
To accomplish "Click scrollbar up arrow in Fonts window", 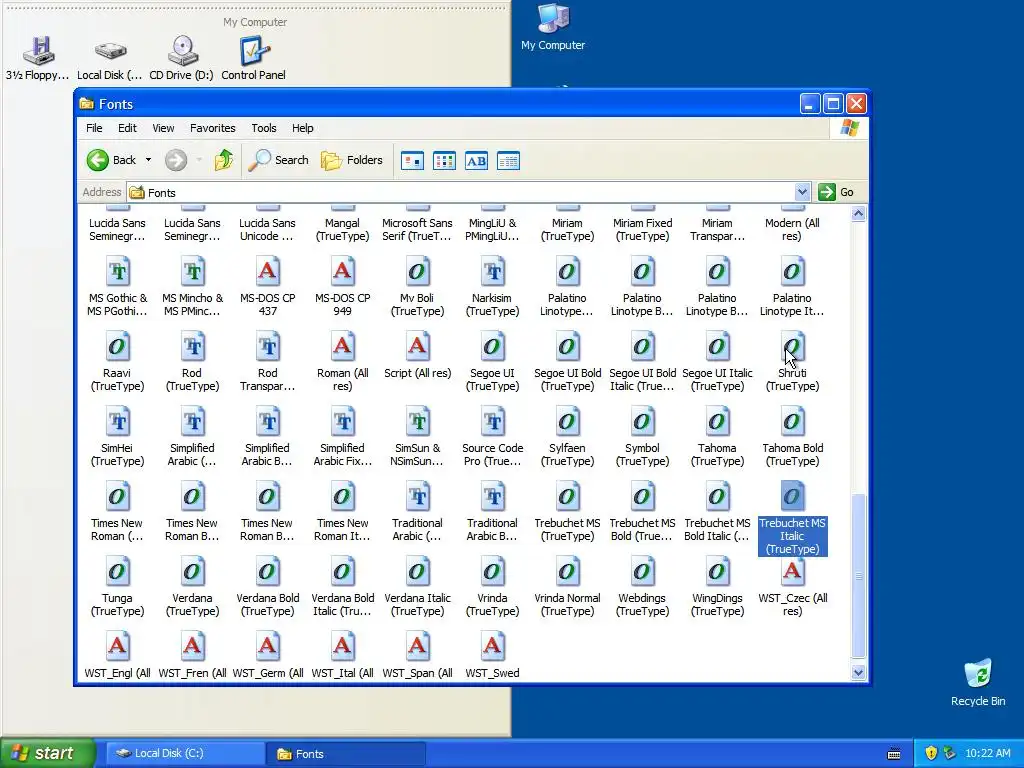I will [x=858, y=214].
